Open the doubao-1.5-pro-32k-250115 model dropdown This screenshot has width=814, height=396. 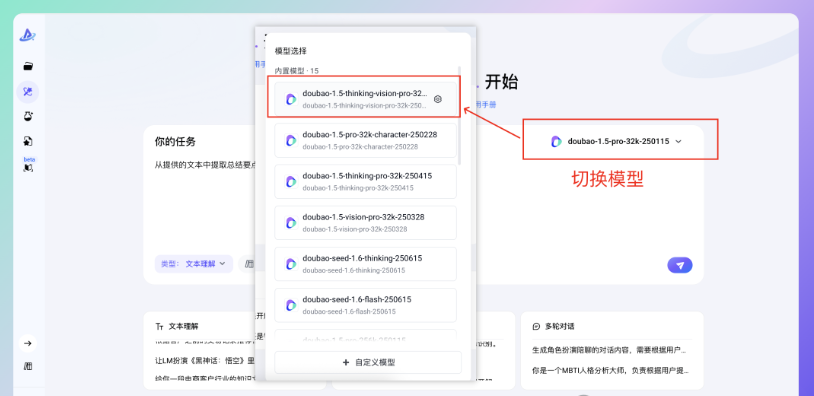pyautogui.click(x=616, y=141)
